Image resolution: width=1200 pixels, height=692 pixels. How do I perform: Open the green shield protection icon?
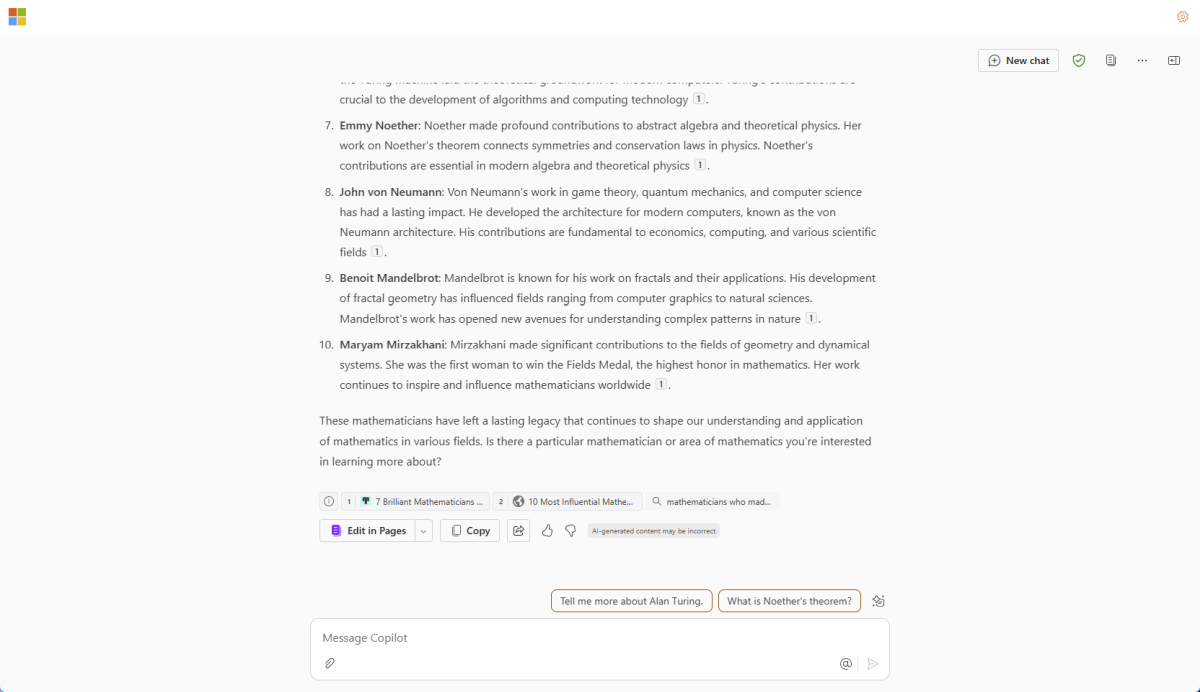tap(1079, 61)
